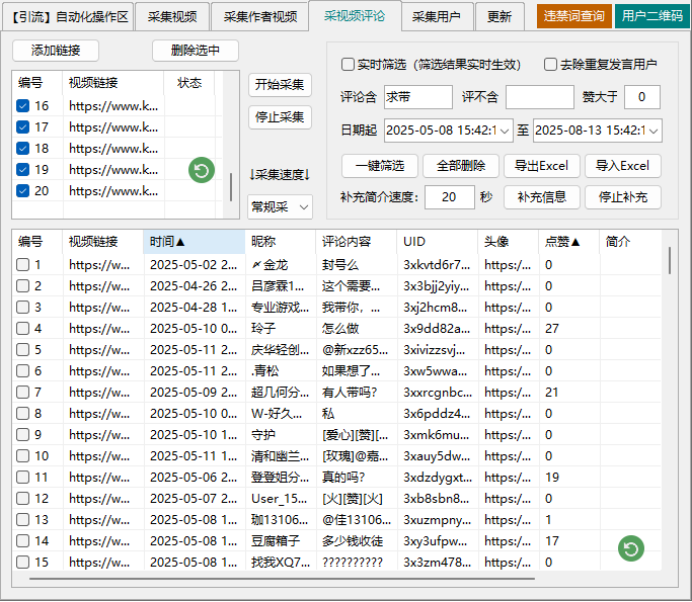Image resolution: width=692 pixels, height=602 pixels.
Task: Click the green refresh icon in the comments table
Action: [x=630, y=548]
